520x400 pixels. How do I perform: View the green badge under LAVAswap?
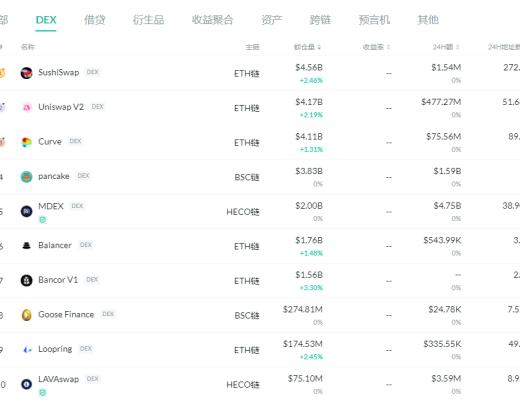click(43, 392)
